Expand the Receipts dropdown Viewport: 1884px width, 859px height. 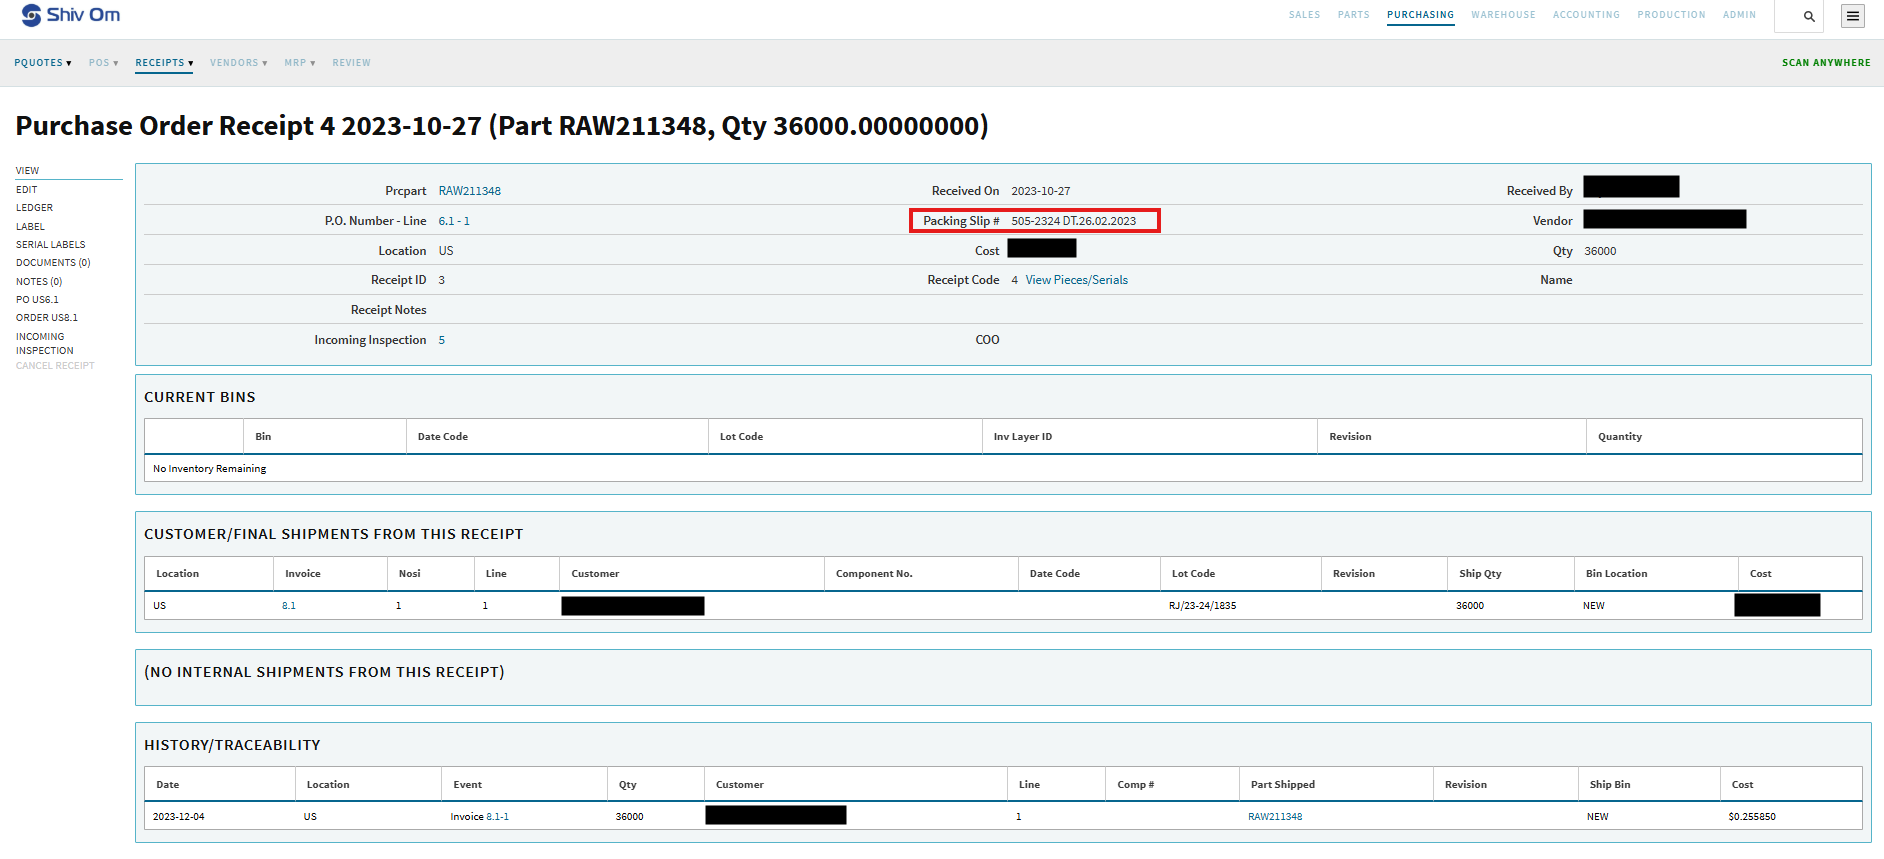tap(164, 63)
